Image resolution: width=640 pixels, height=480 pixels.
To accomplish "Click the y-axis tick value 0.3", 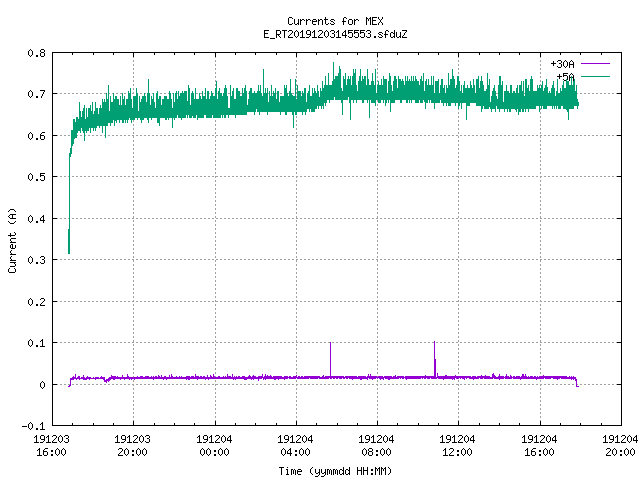I will (x=36, y=260).
